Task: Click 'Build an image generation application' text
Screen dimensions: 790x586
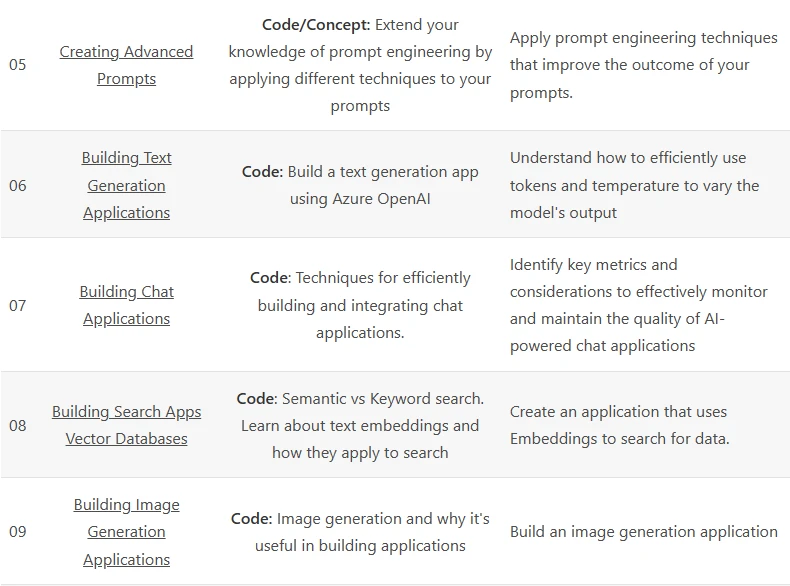Action: click(643, 532)
